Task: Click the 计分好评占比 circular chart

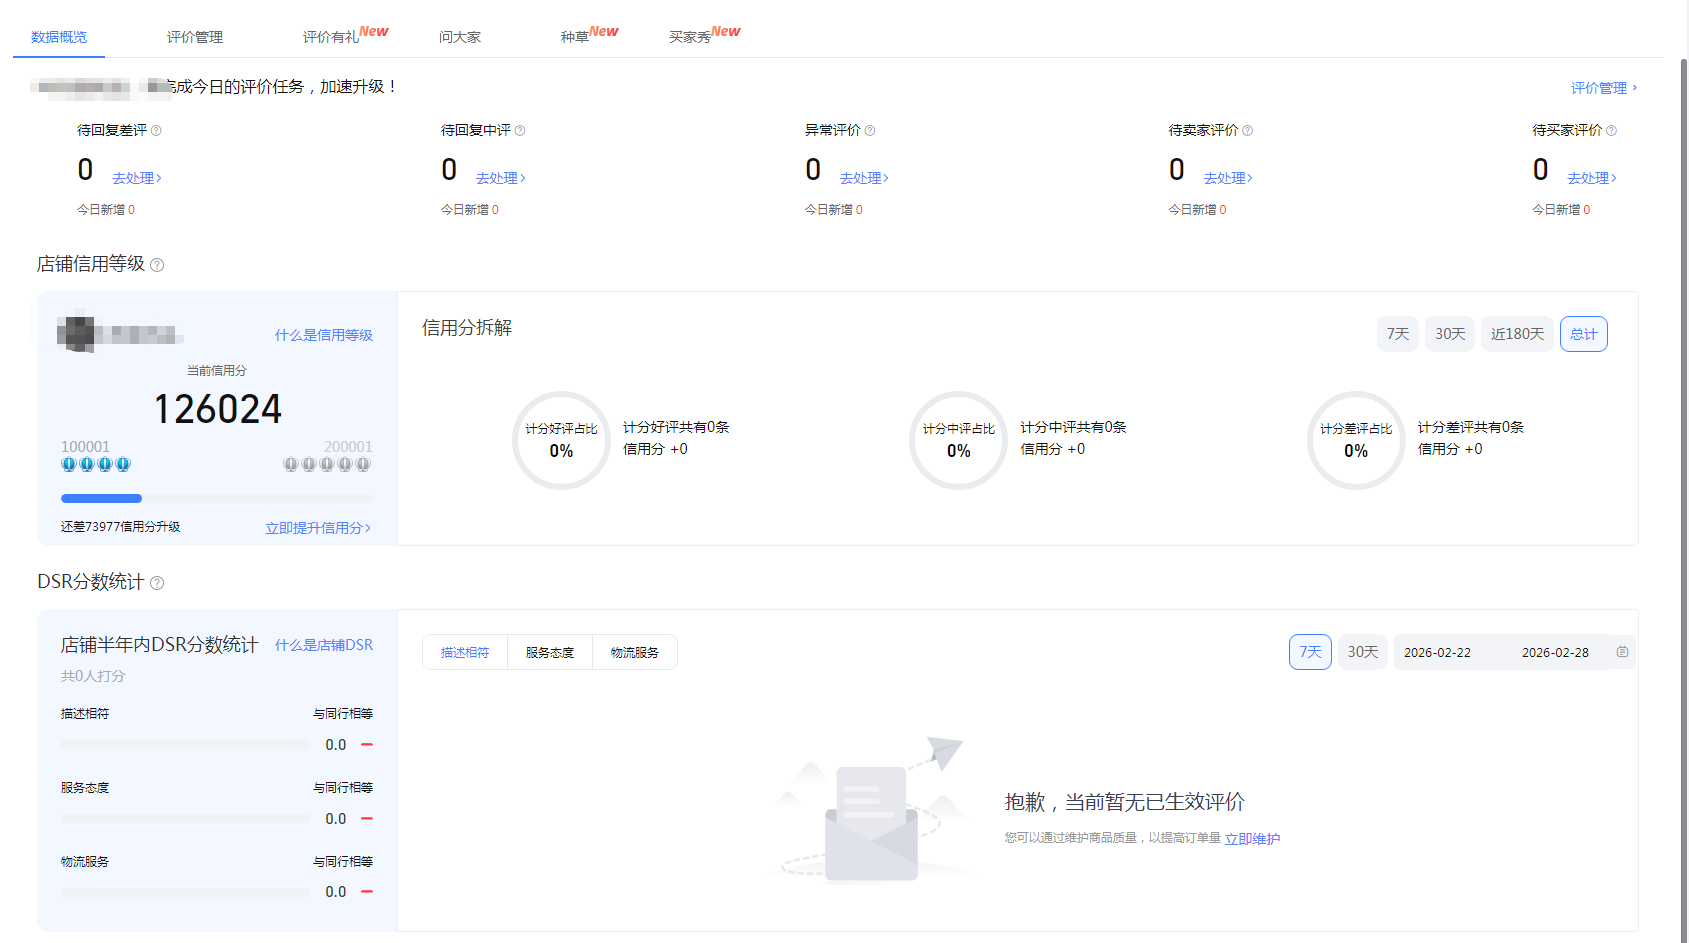Action: click(x=561, y=440)
